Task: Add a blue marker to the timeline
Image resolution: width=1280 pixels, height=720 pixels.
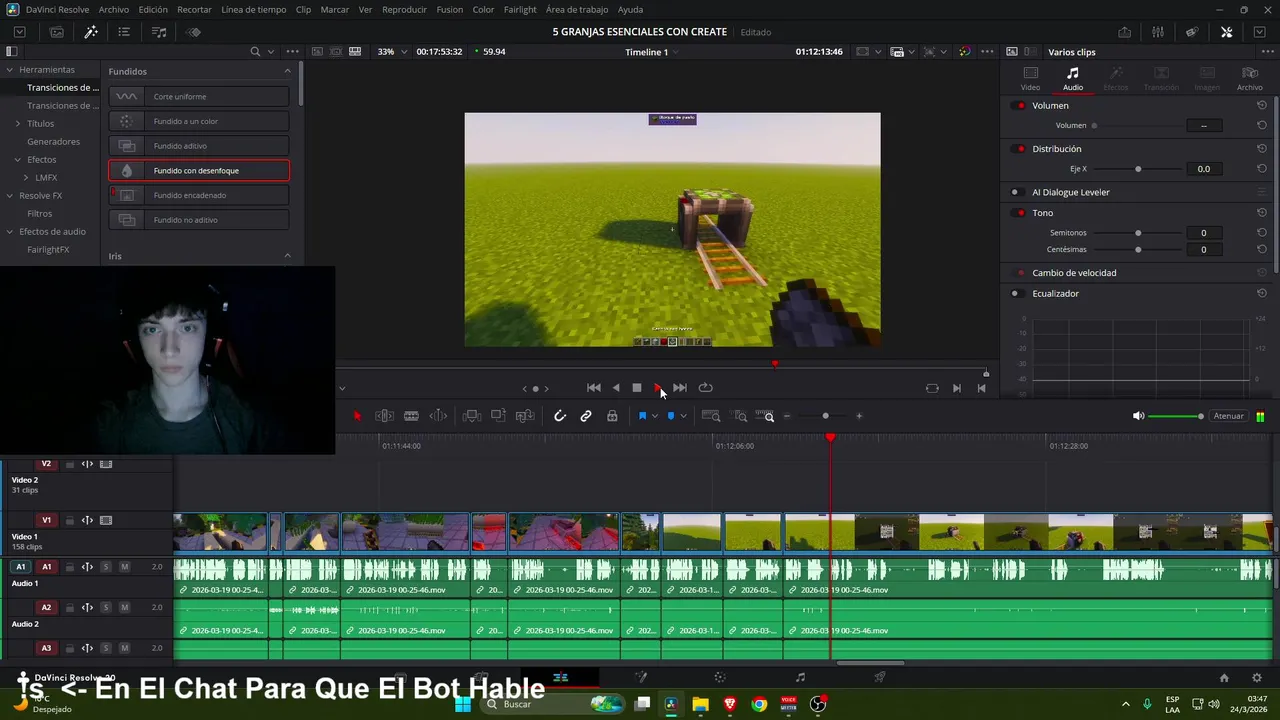Action: [x=670, y=416]
